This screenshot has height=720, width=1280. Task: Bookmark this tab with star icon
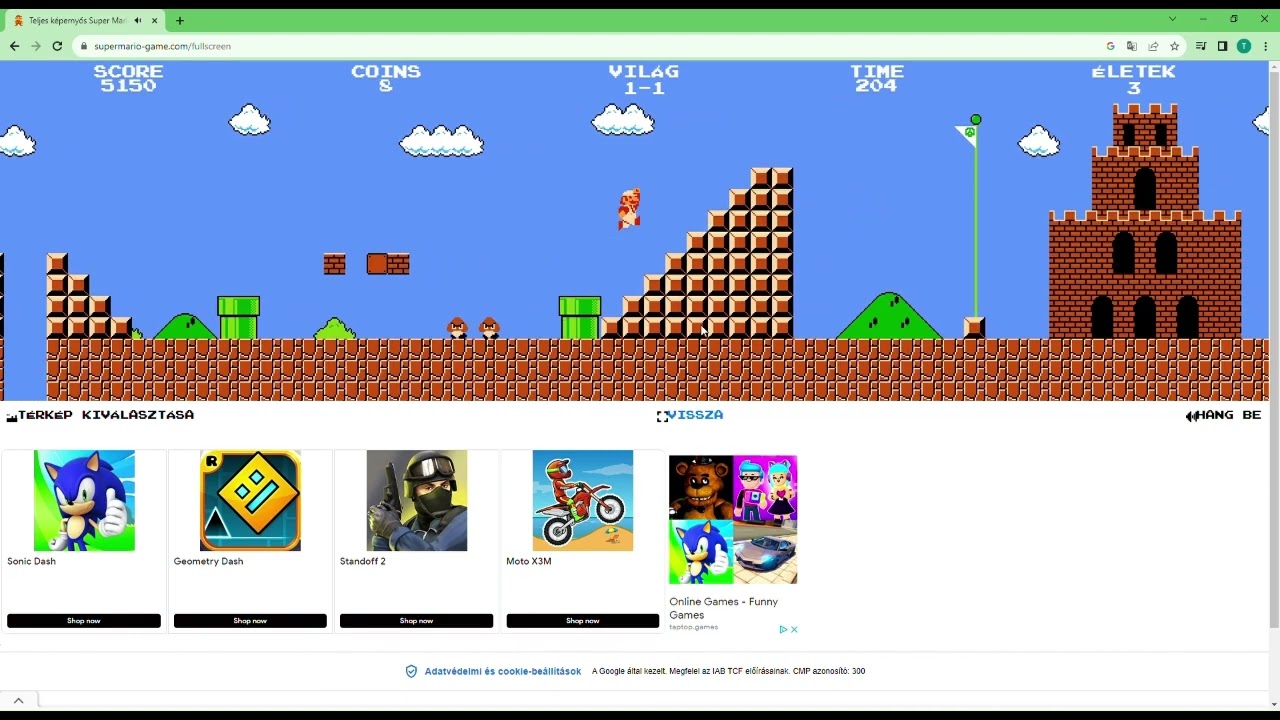[1174, 46]
